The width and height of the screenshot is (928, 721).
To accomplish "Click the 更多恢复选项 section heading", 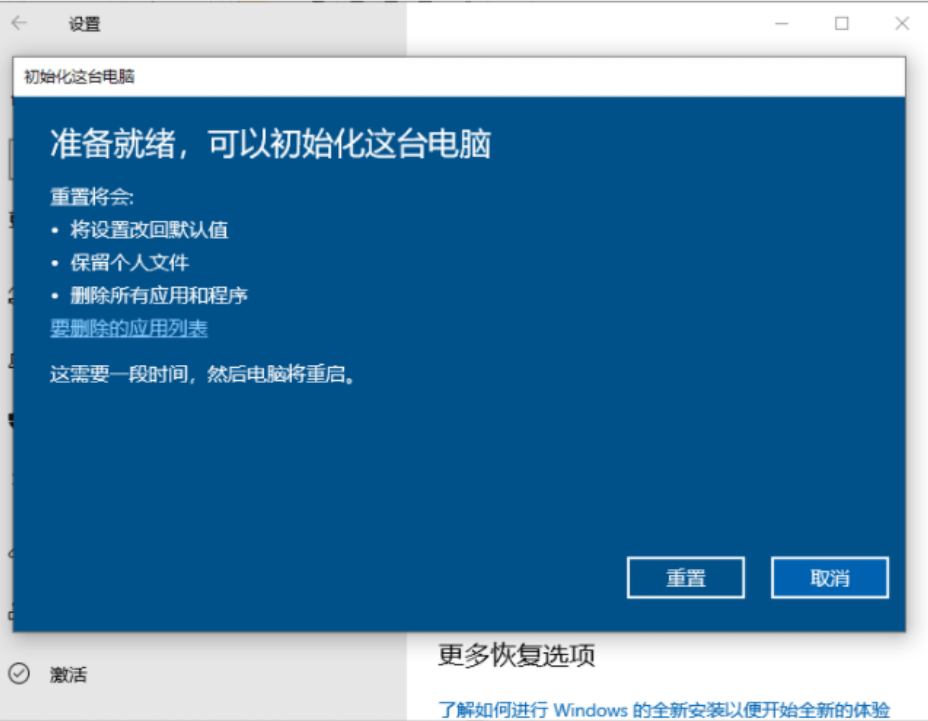I will pos(517,655).
